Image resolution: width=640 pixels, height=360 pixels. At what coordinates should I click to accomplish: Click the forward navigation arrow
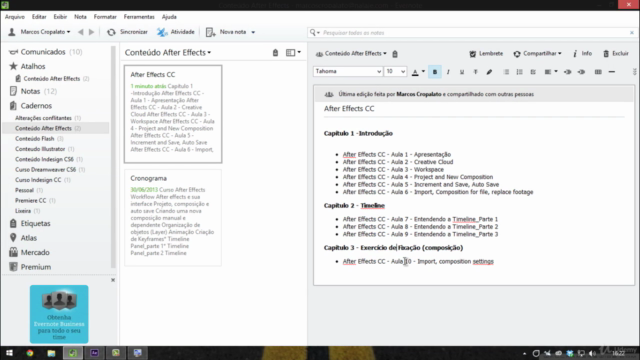(x=91, y=32)
